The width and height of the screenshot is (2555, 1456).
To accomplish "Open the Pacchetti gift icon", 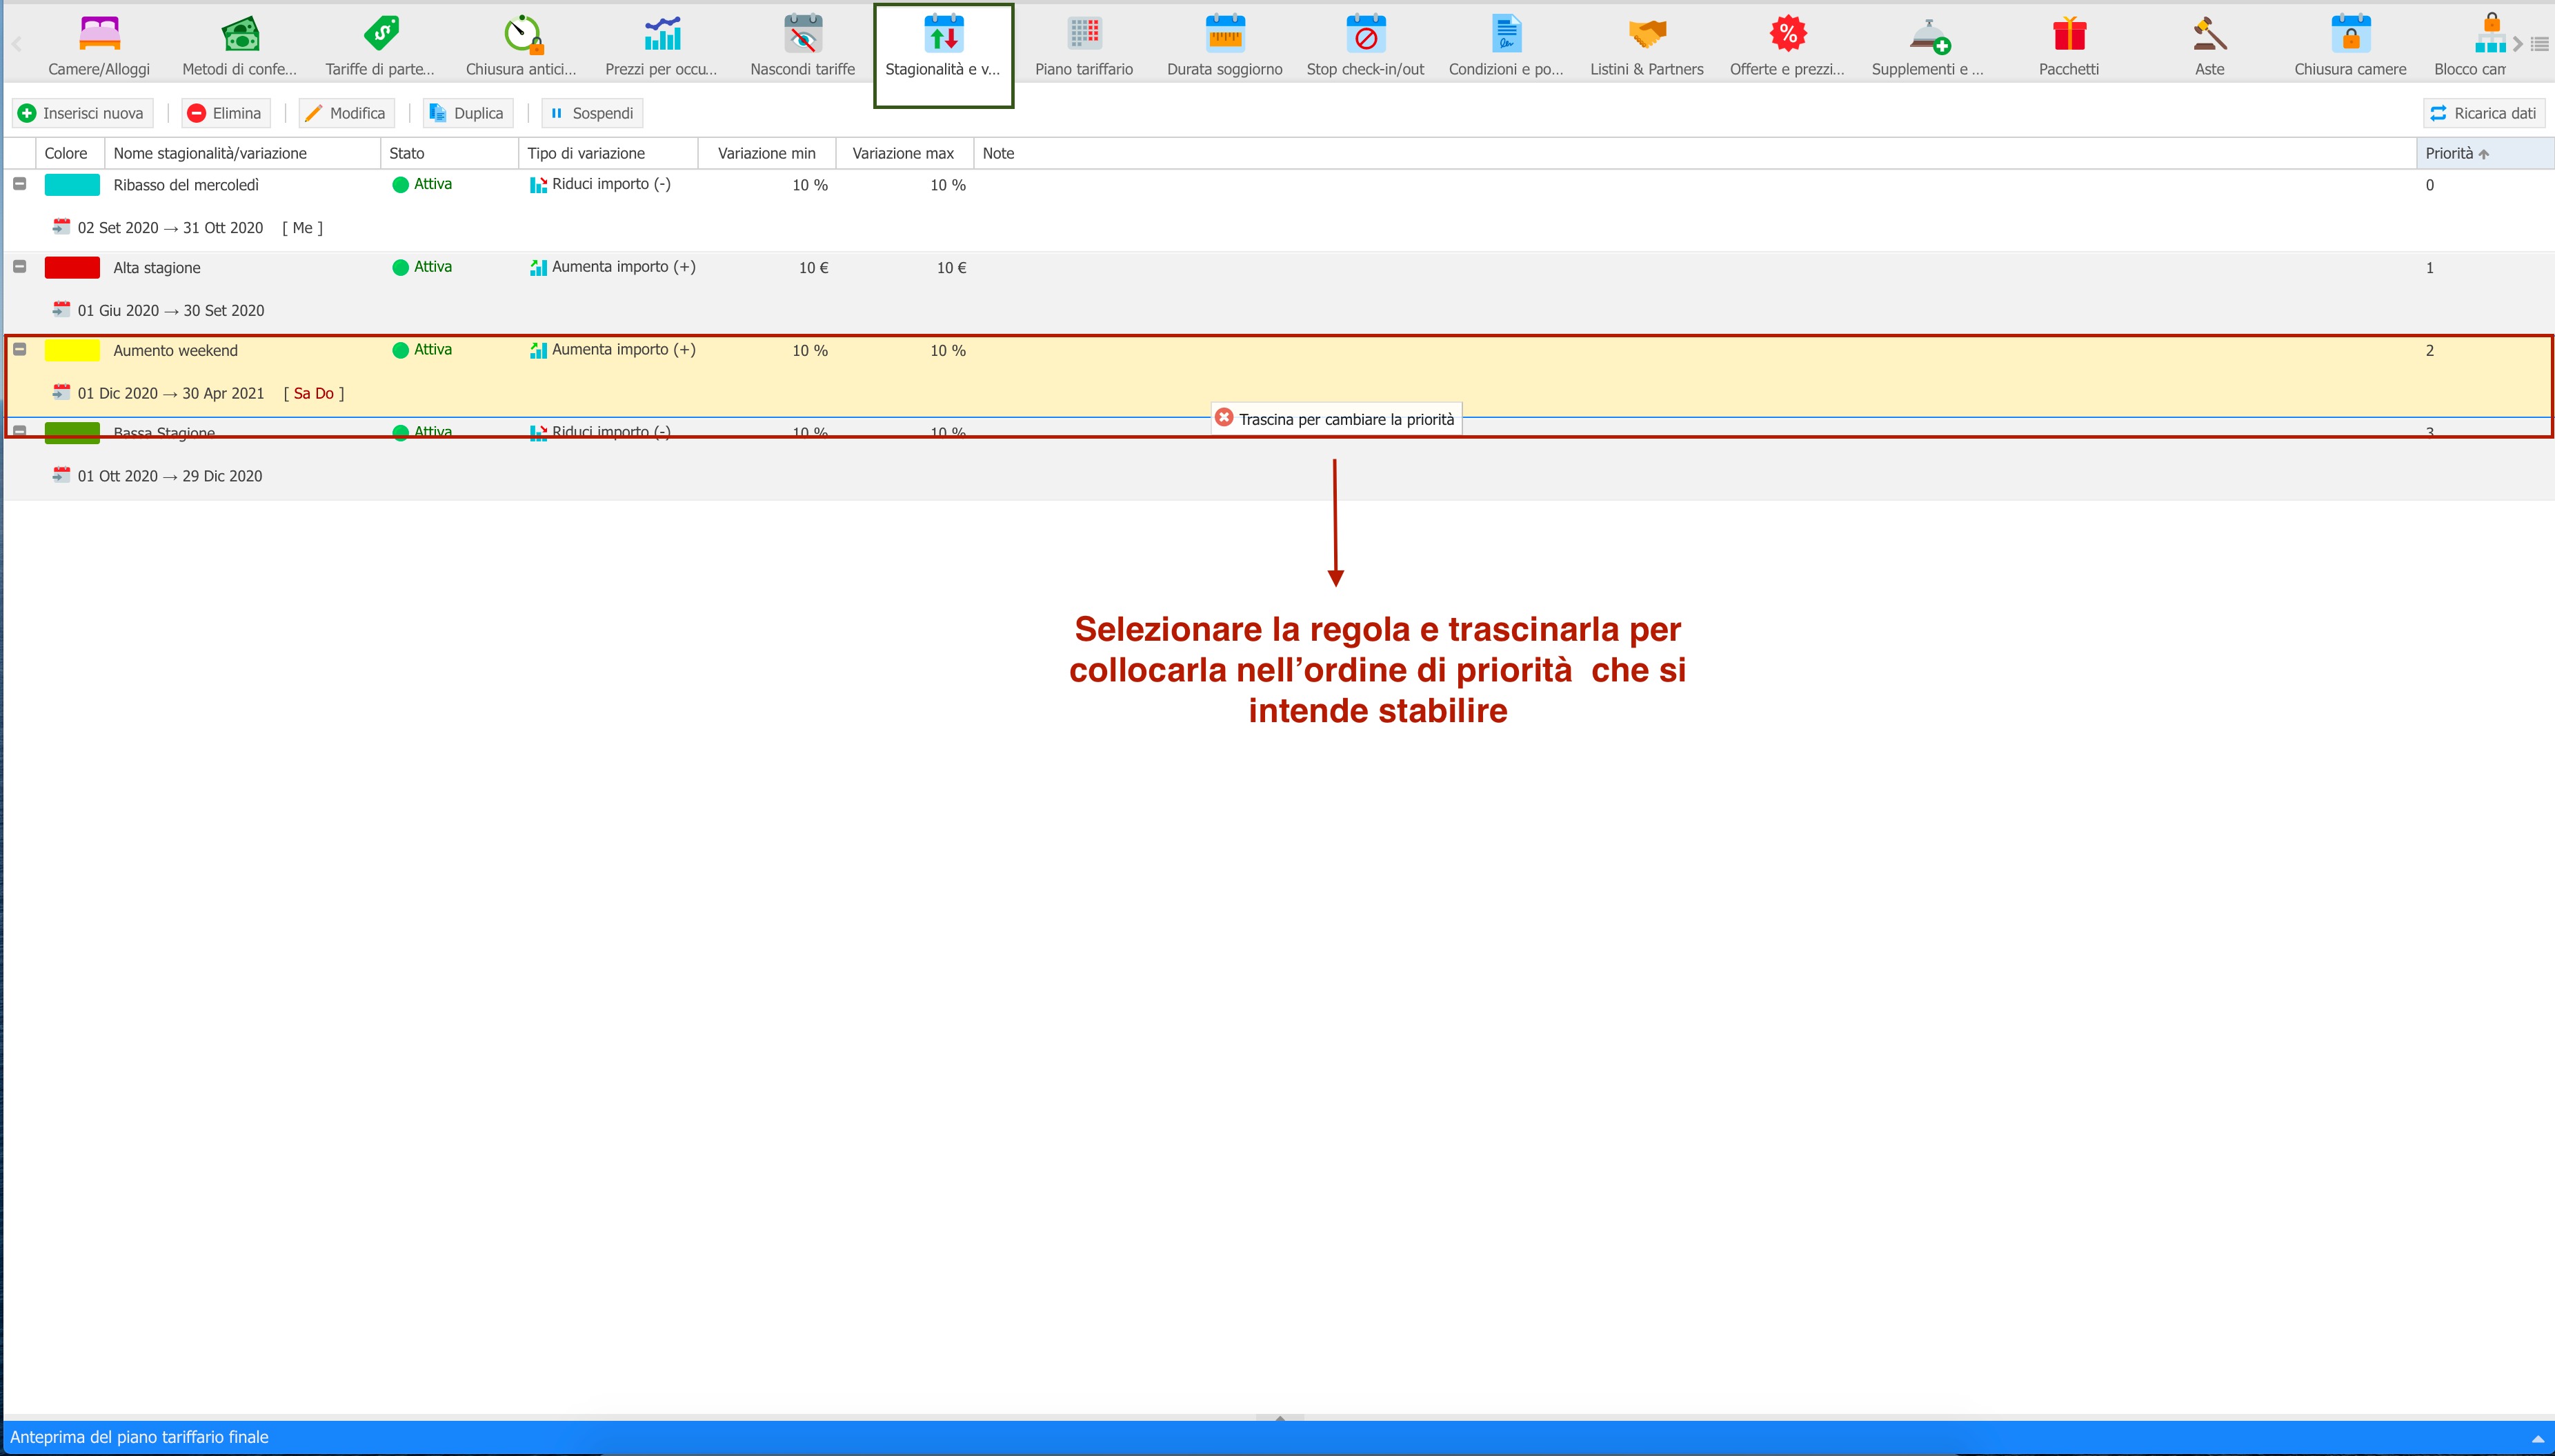I will [2069, 34].
